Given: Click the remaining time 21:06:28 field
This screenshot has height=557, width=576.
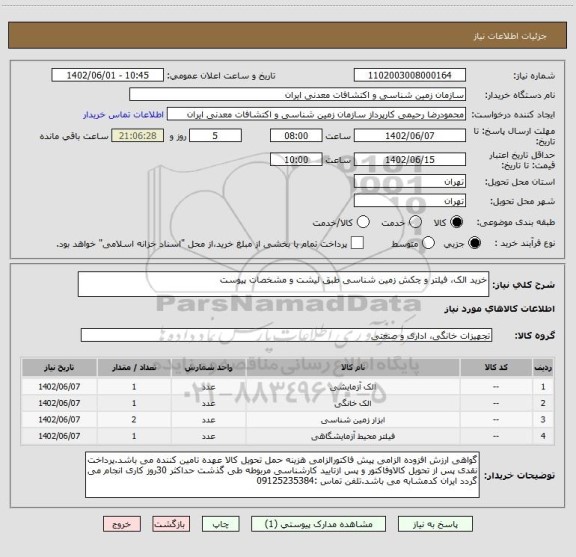Looking at the screenshot, I should coord(138,136).
